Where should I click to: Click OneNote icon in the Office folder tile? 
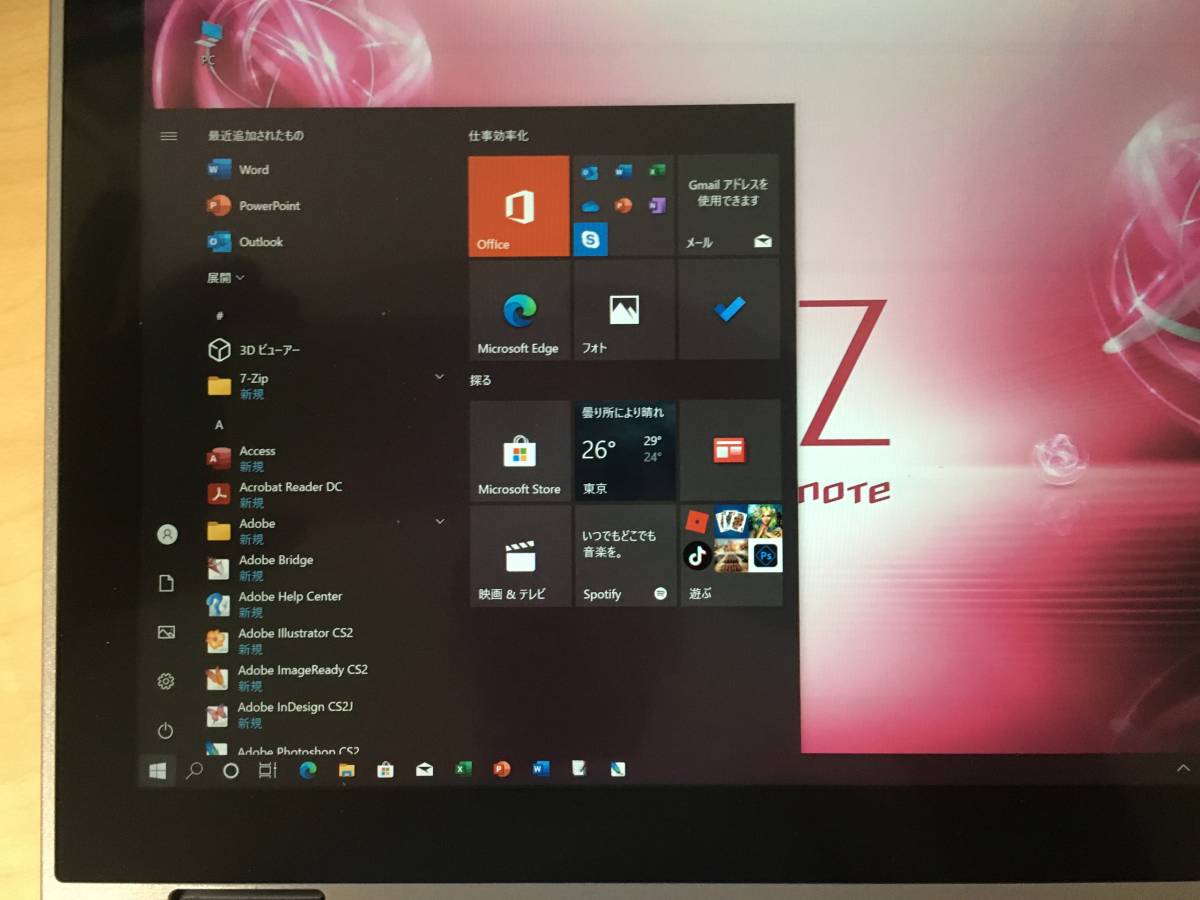point(657,205)
